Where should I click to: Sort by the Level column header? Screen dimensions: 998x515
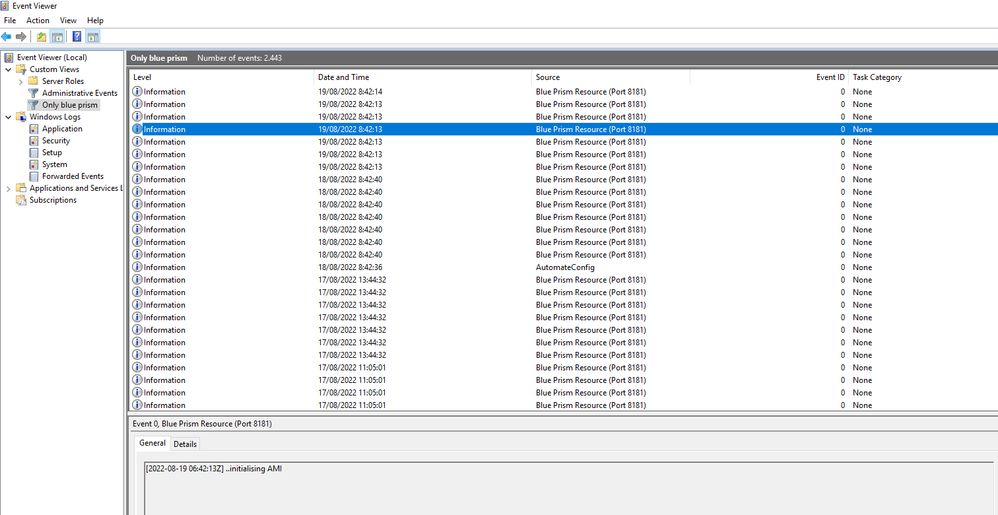[x=222, y=78]
